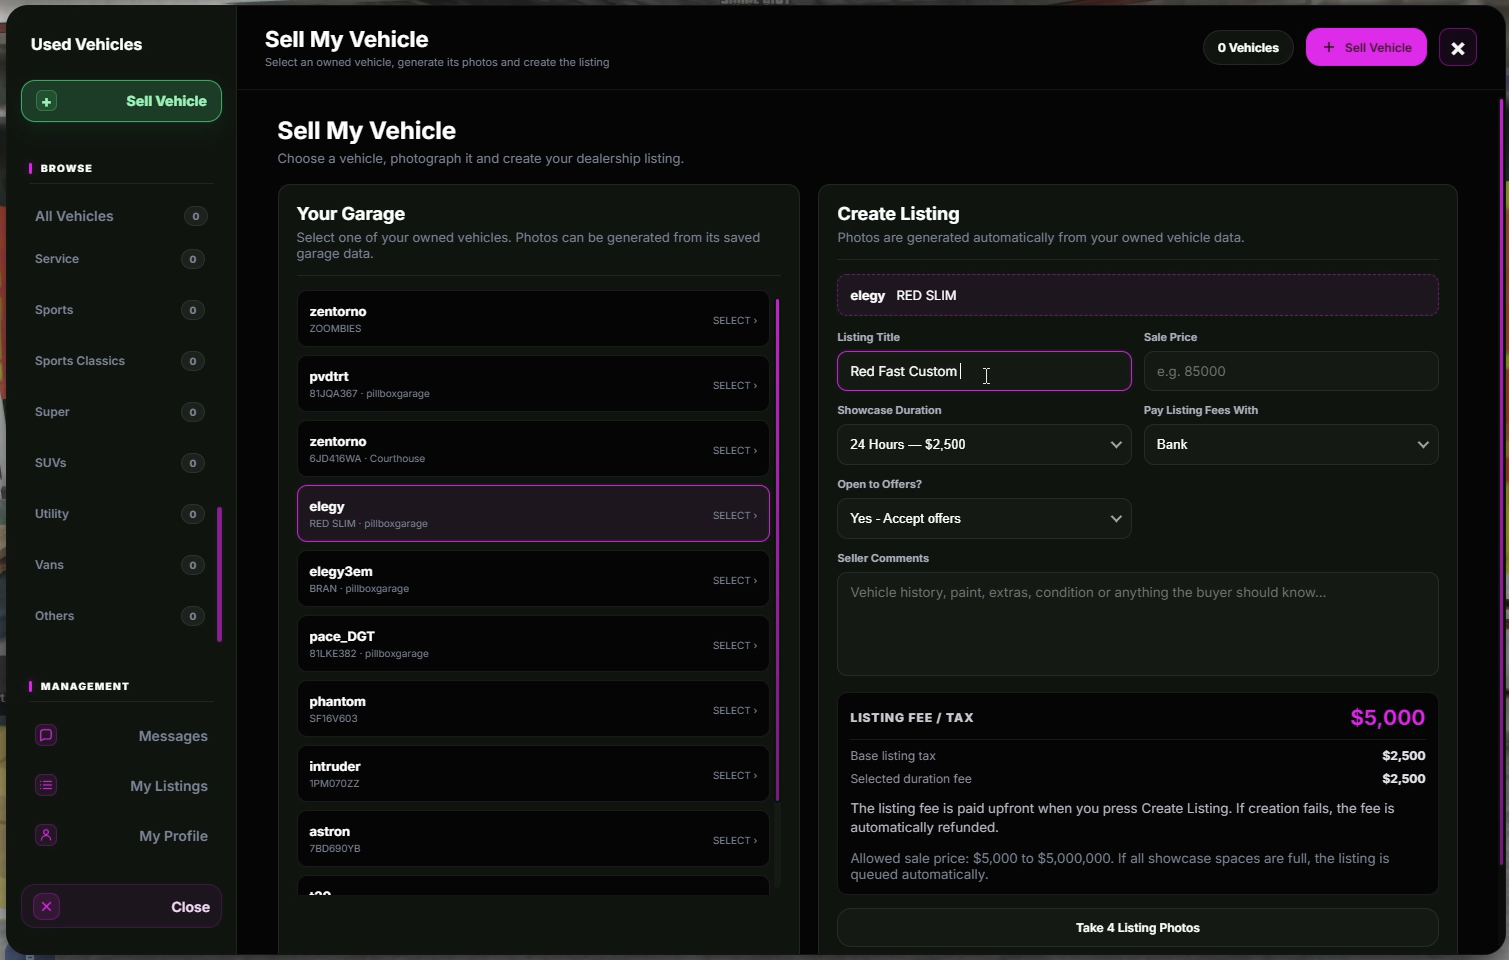Viewport: 1509px width, 960px height.
Task: Select the pace_DGT garage entry
Action: pos(533,644)
